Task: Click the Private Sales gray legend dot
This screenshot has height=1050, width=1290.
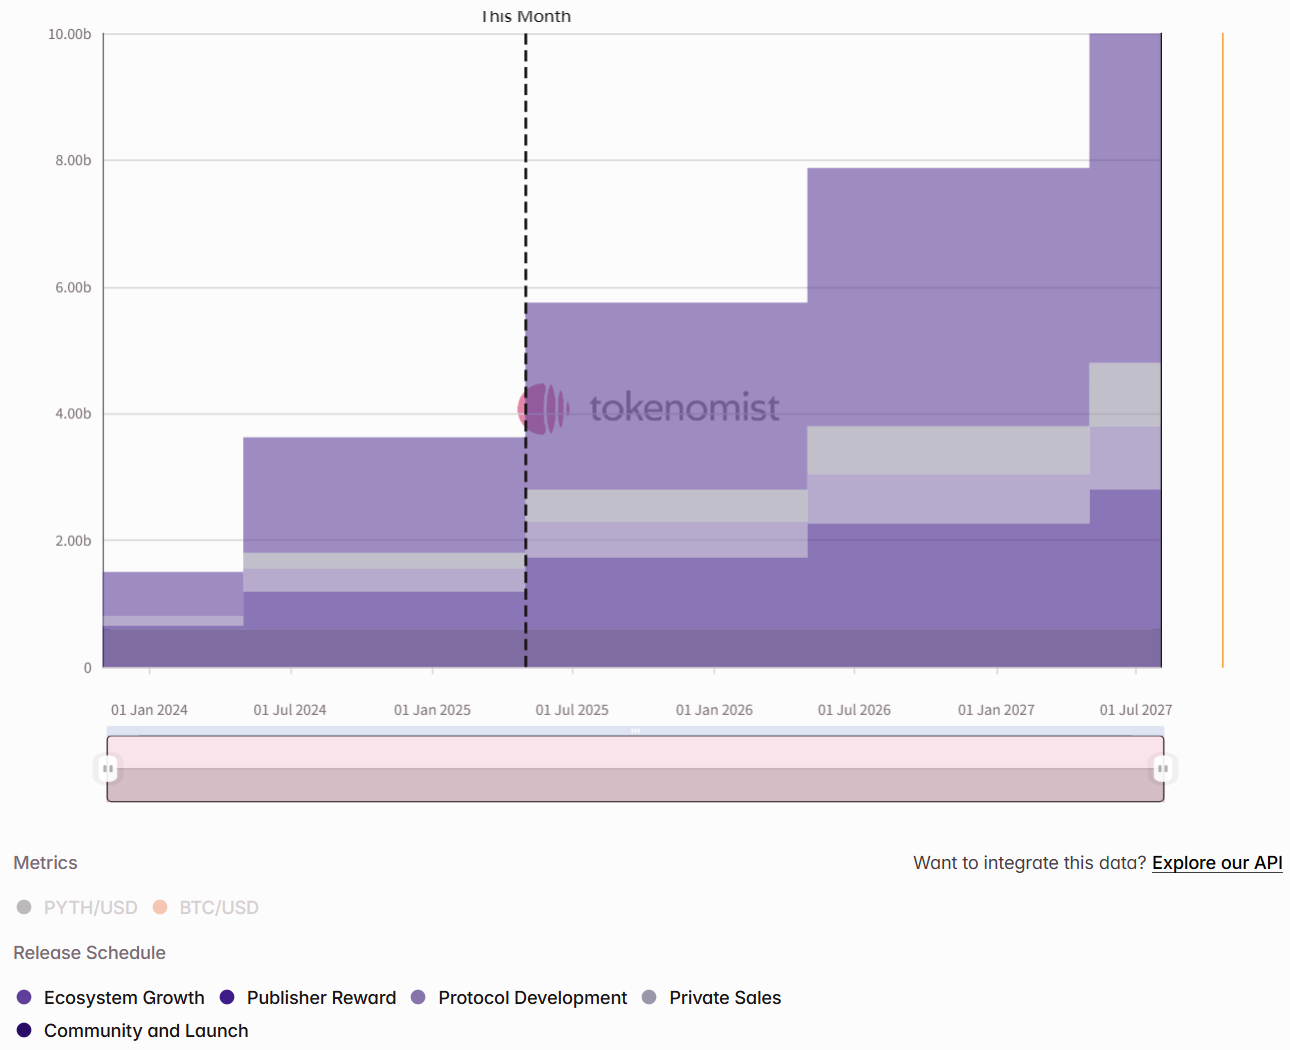Action: [649, 997]
